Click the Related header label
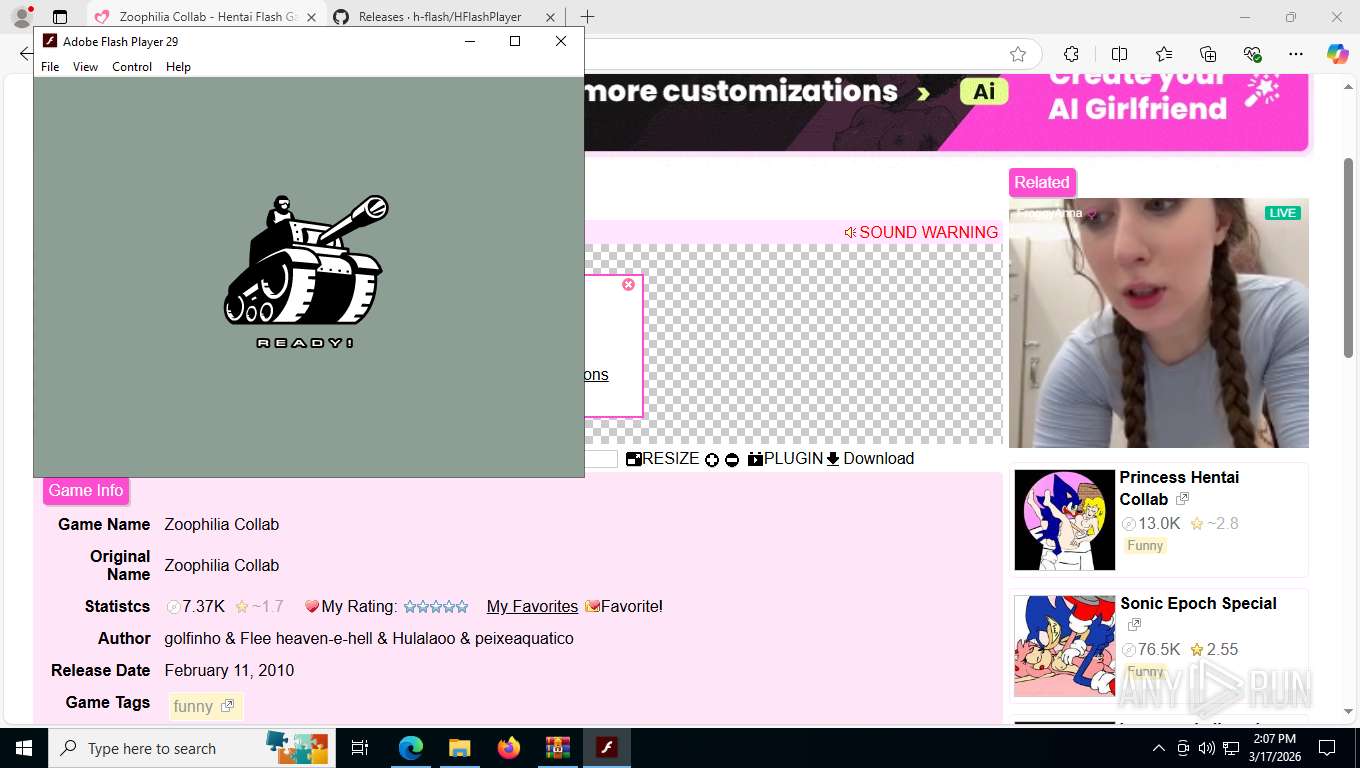 point(1042,183)
